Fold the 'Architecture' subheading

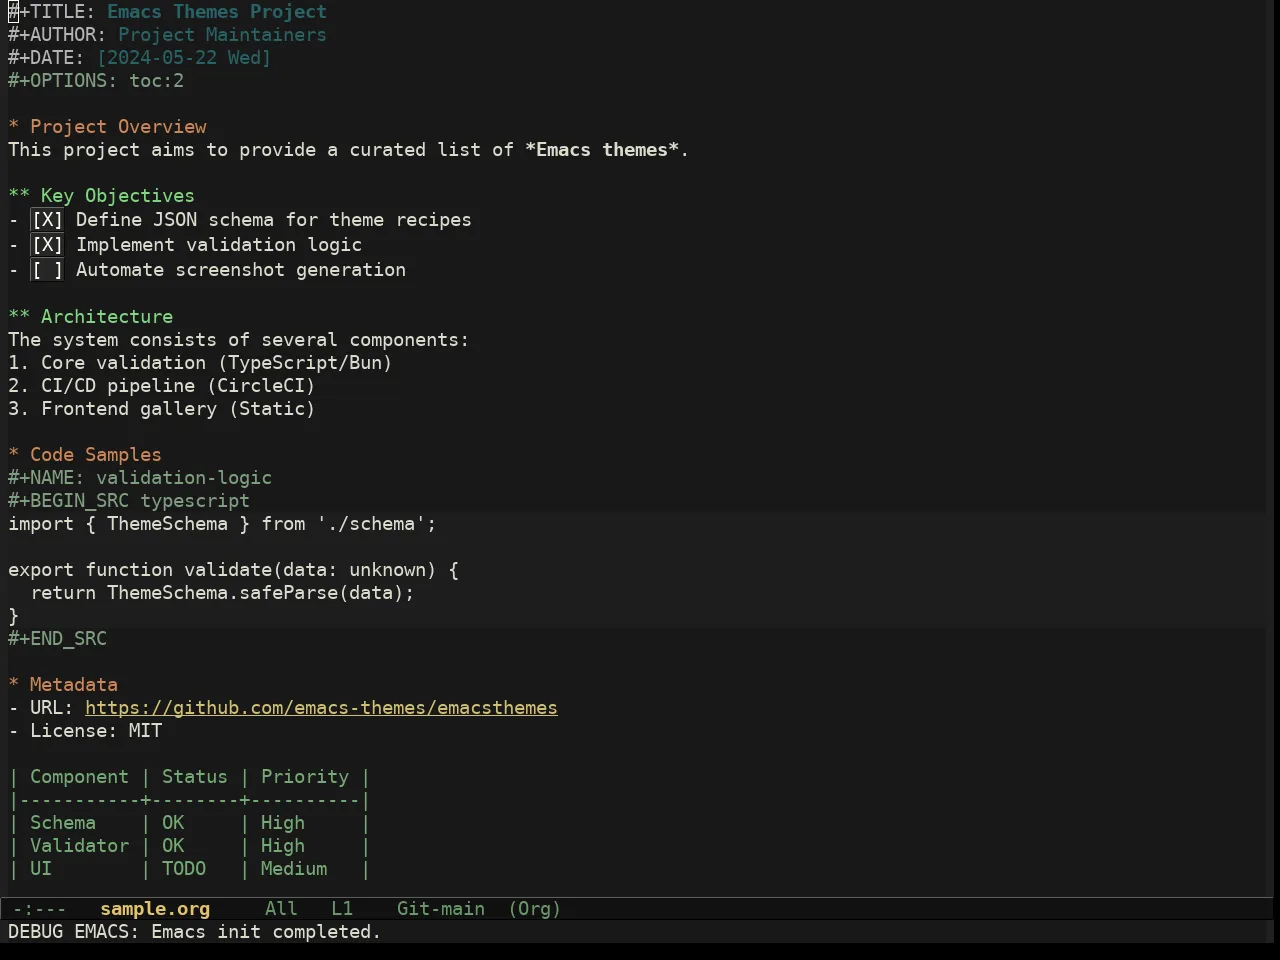90,317
